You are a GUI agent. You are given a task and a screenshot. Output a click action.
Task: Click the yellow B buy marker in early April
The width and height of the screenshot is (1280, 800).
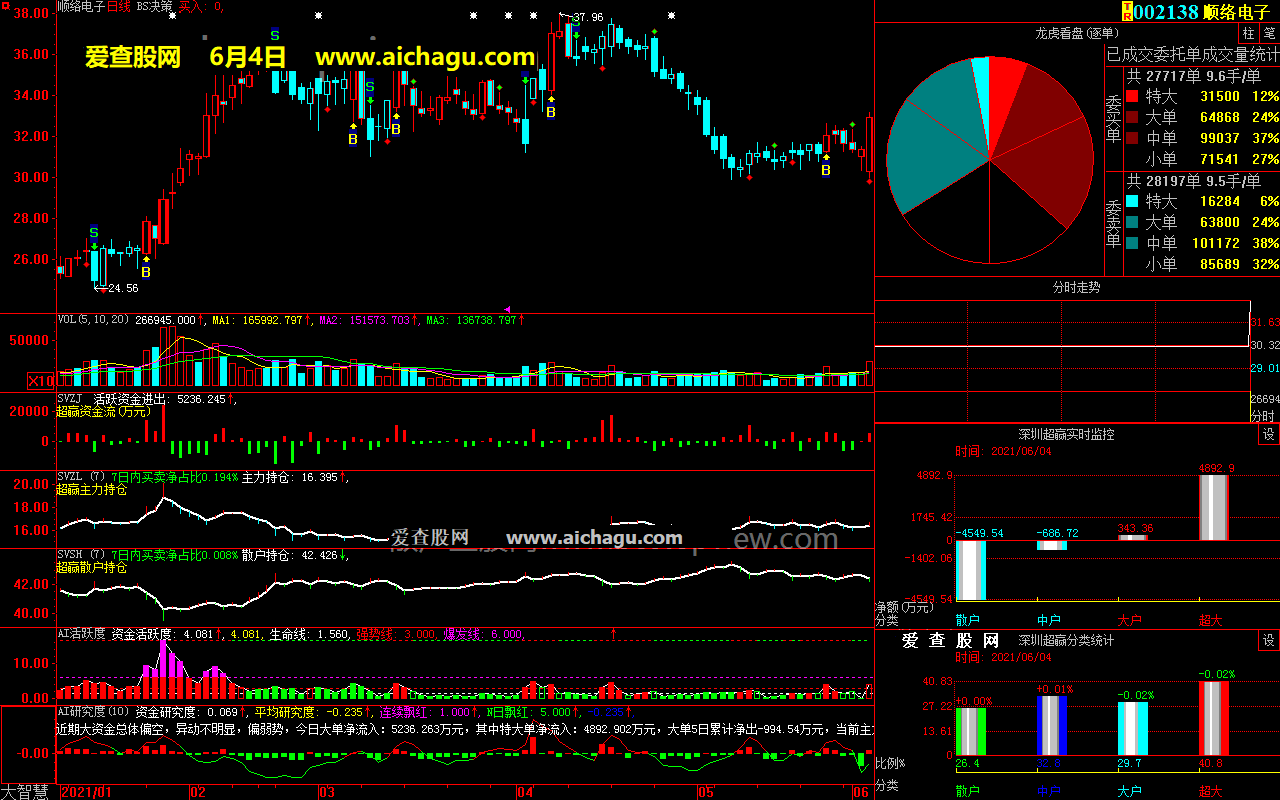click(551, 112)
